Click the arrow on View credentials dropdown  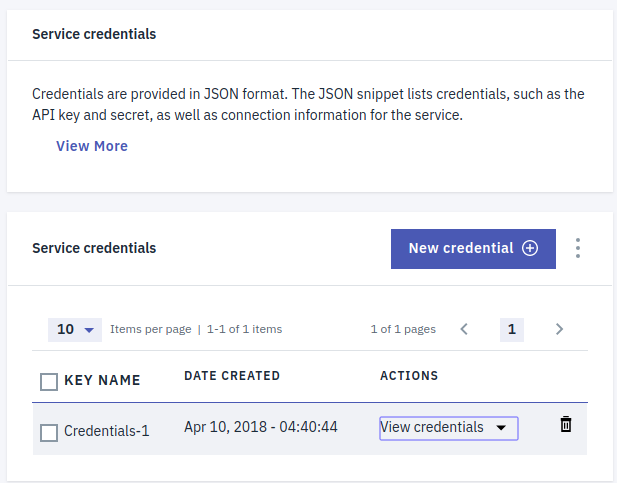tap(501, 428)
